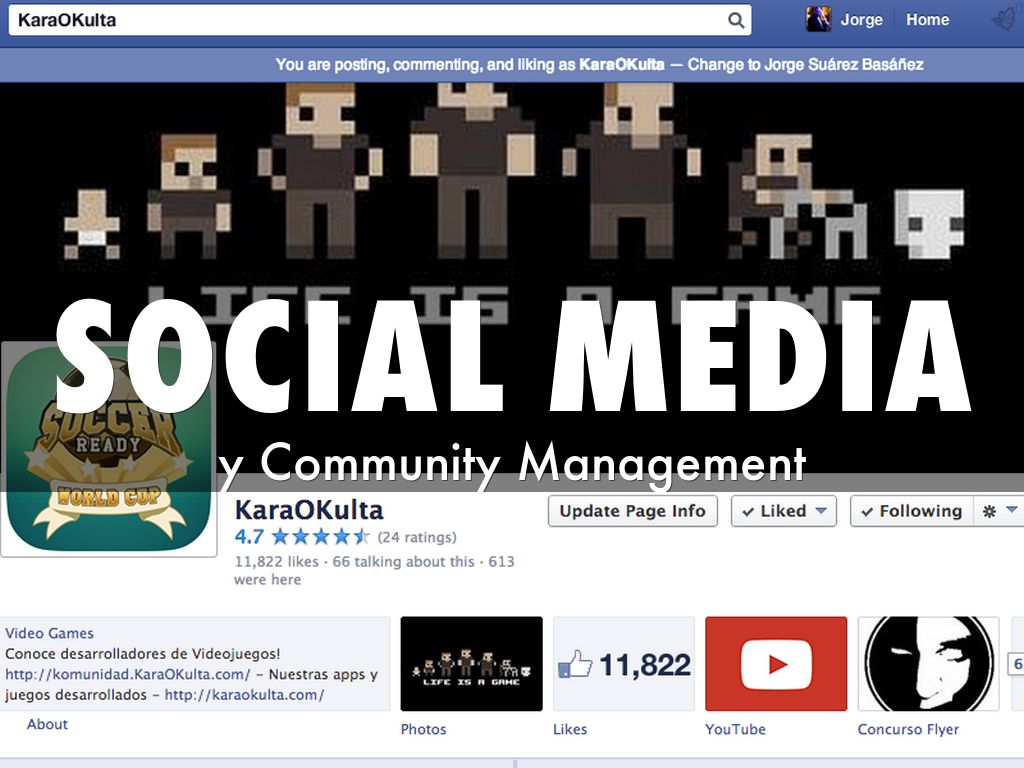Click Update Page Info button

coord(632,511)
